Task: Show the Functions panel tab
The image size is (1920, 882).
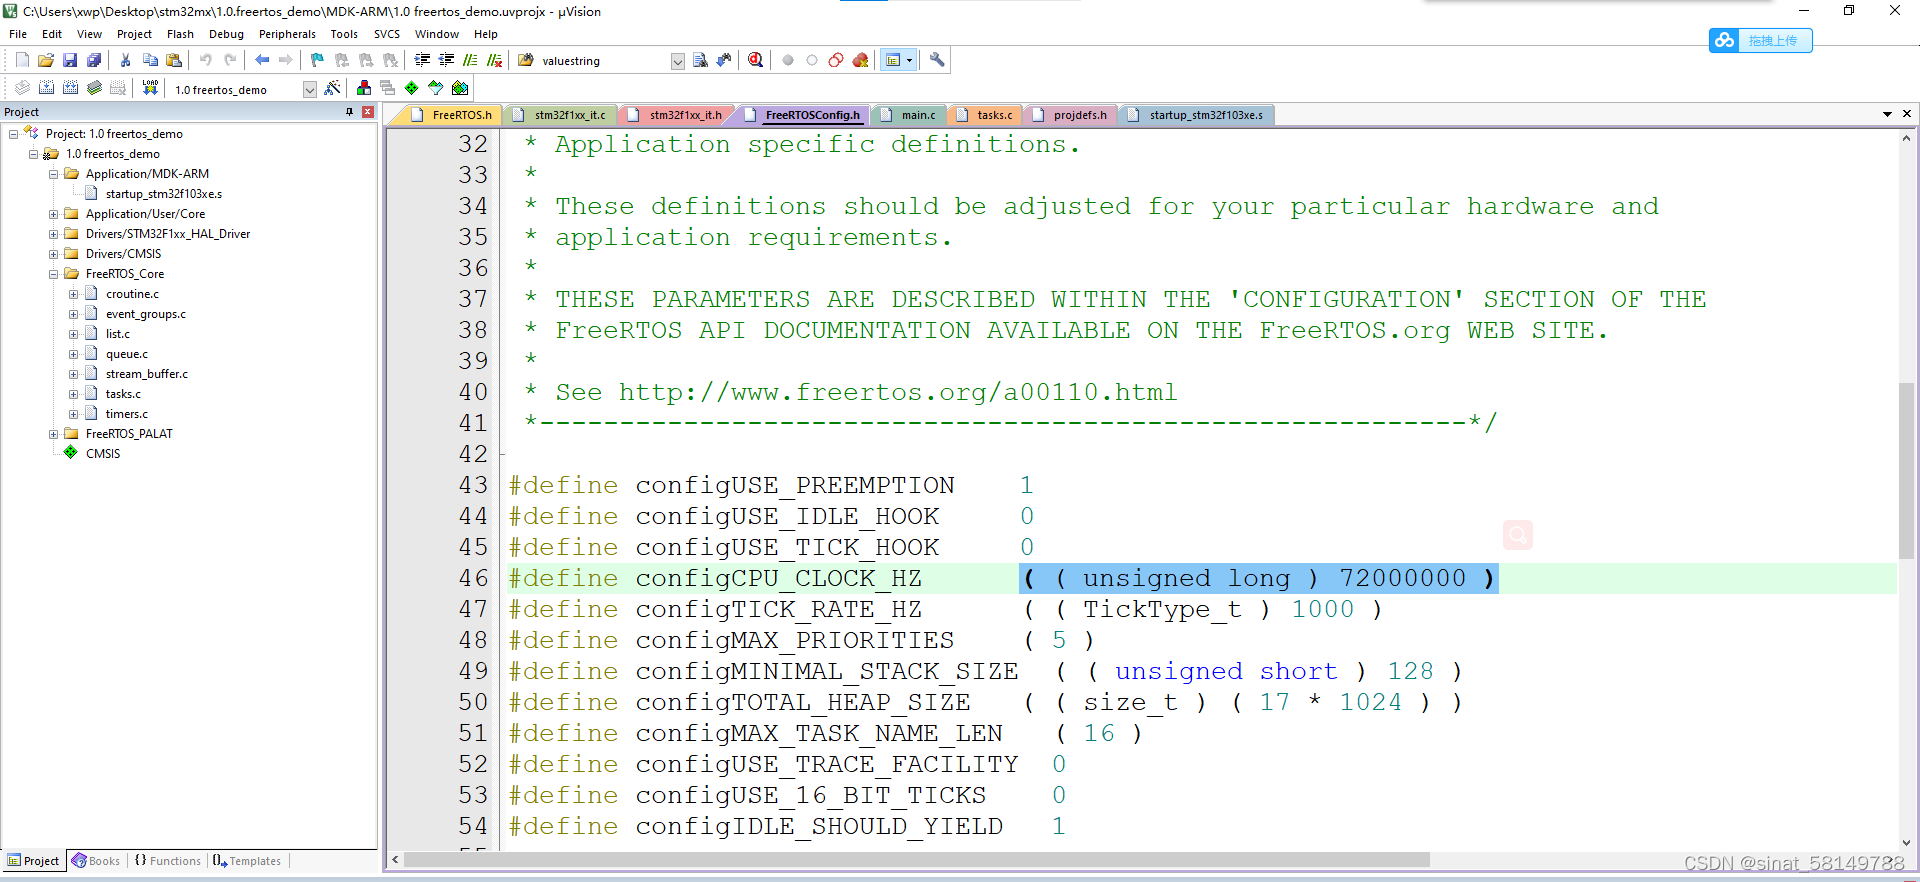Action: (x=168, y=861)
